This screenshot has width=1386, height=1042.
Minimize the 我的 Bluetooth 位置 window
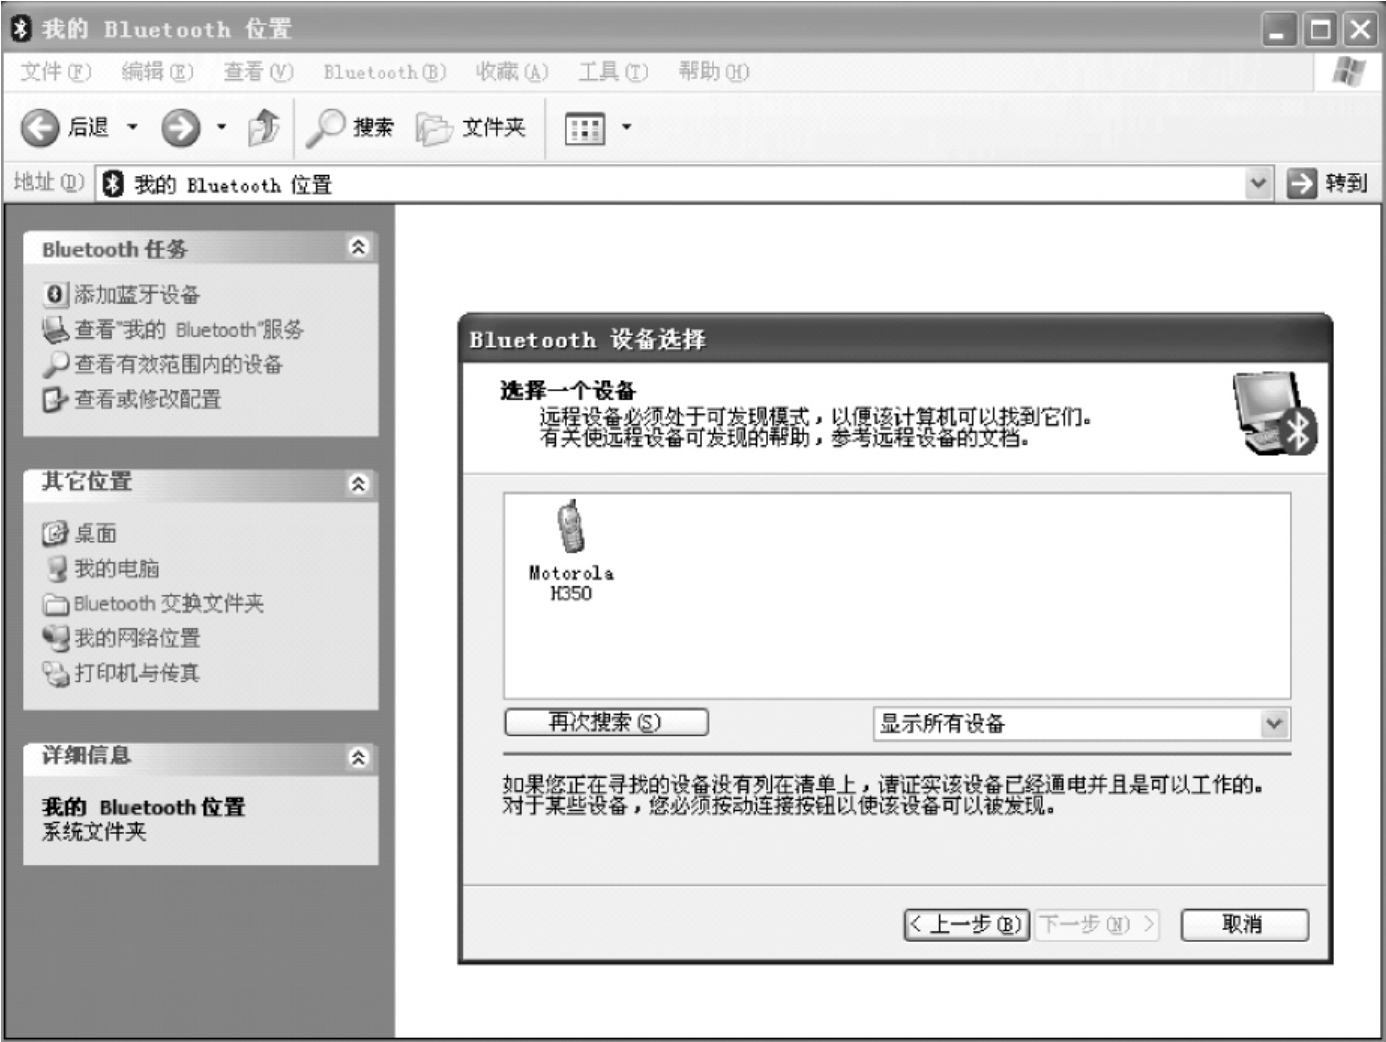1278,29
